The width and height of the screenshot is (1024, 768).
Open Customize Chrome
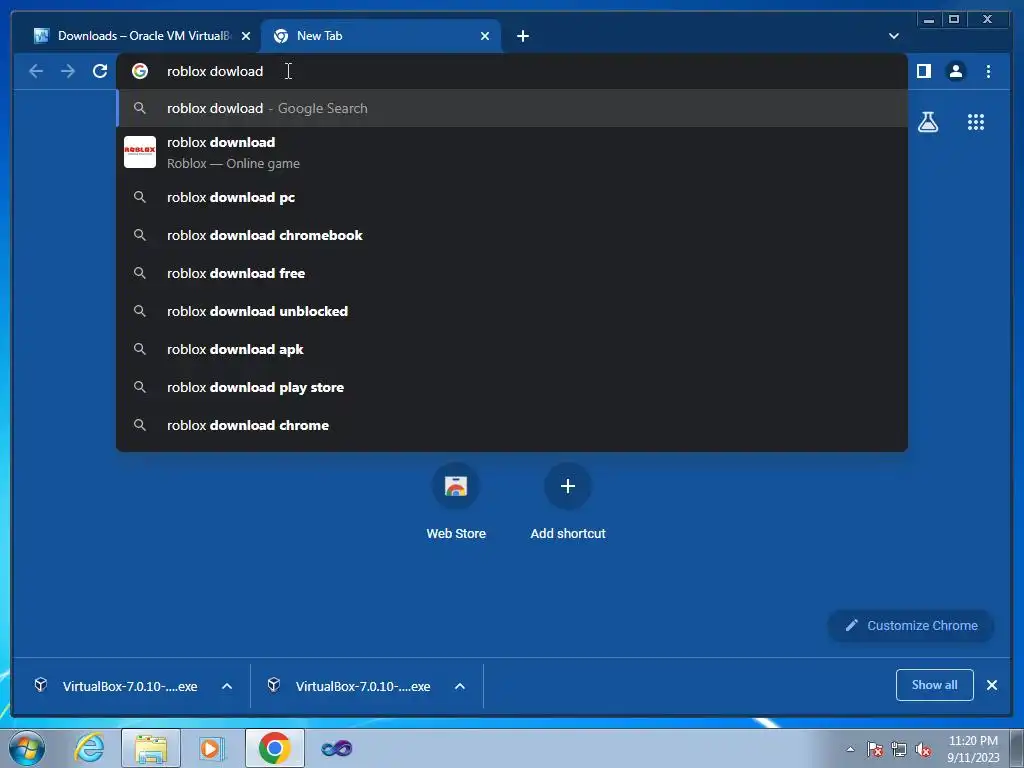click(911, 626)
